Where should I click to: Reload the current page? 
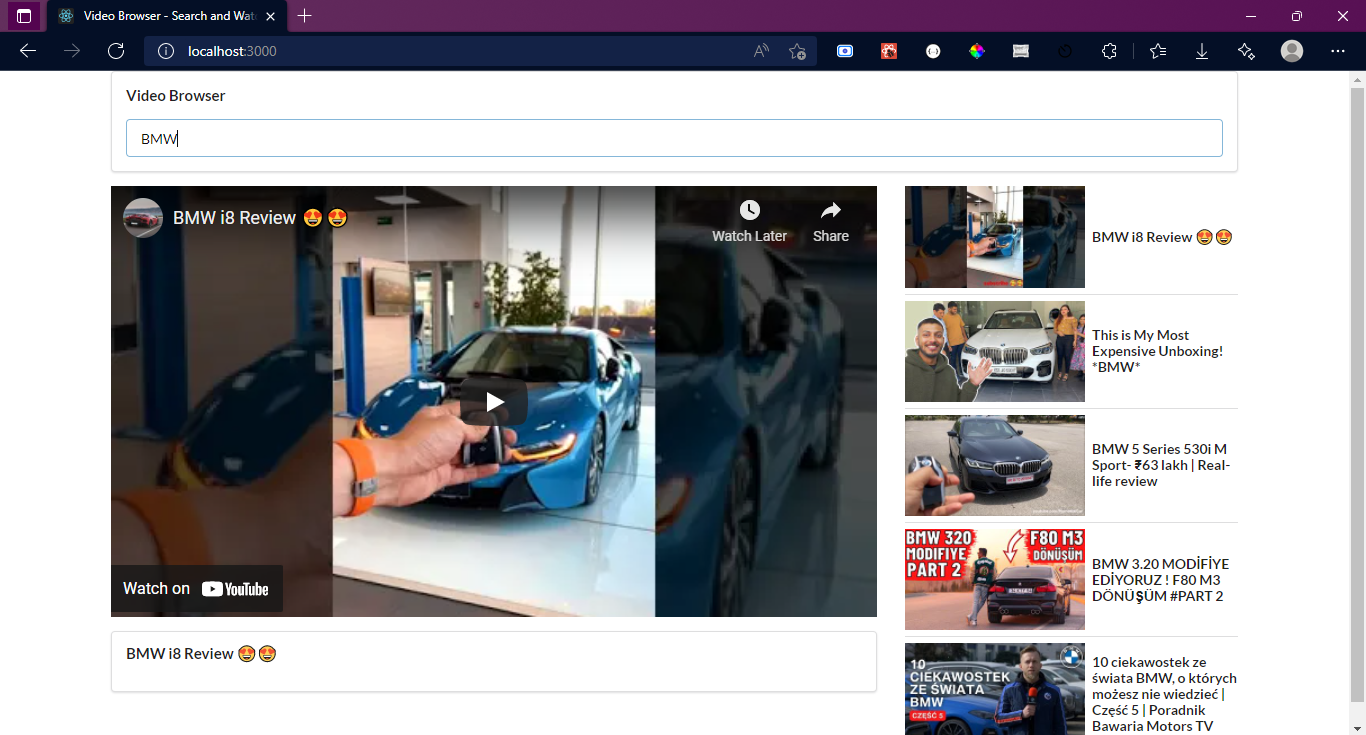[x=116, y=50]
